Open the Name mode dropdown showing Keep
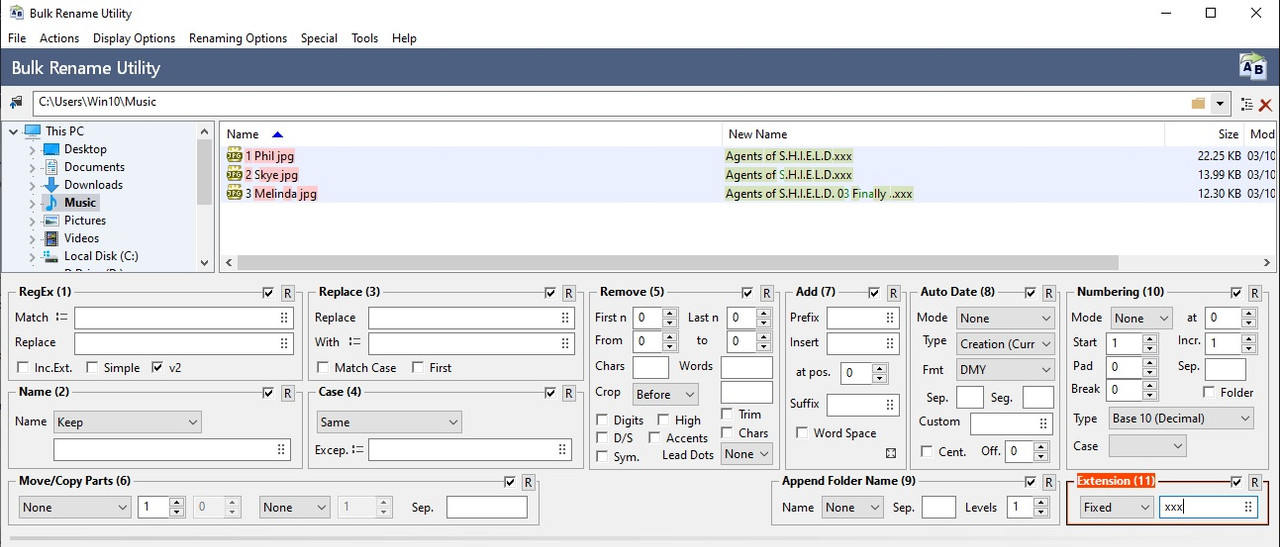The image size is (1280, 547). point(128,422)
